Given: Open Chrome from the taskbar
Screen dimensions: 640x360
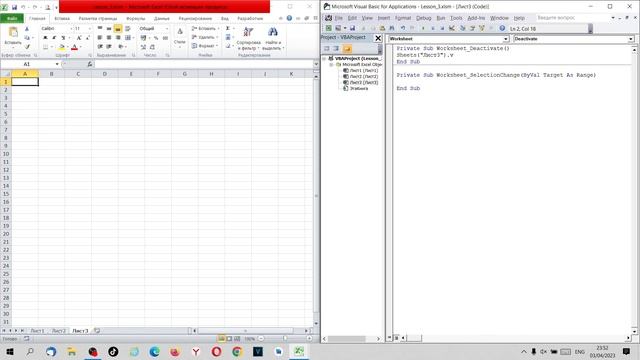Looking at the screenshot, I should [x=237, y=351].
